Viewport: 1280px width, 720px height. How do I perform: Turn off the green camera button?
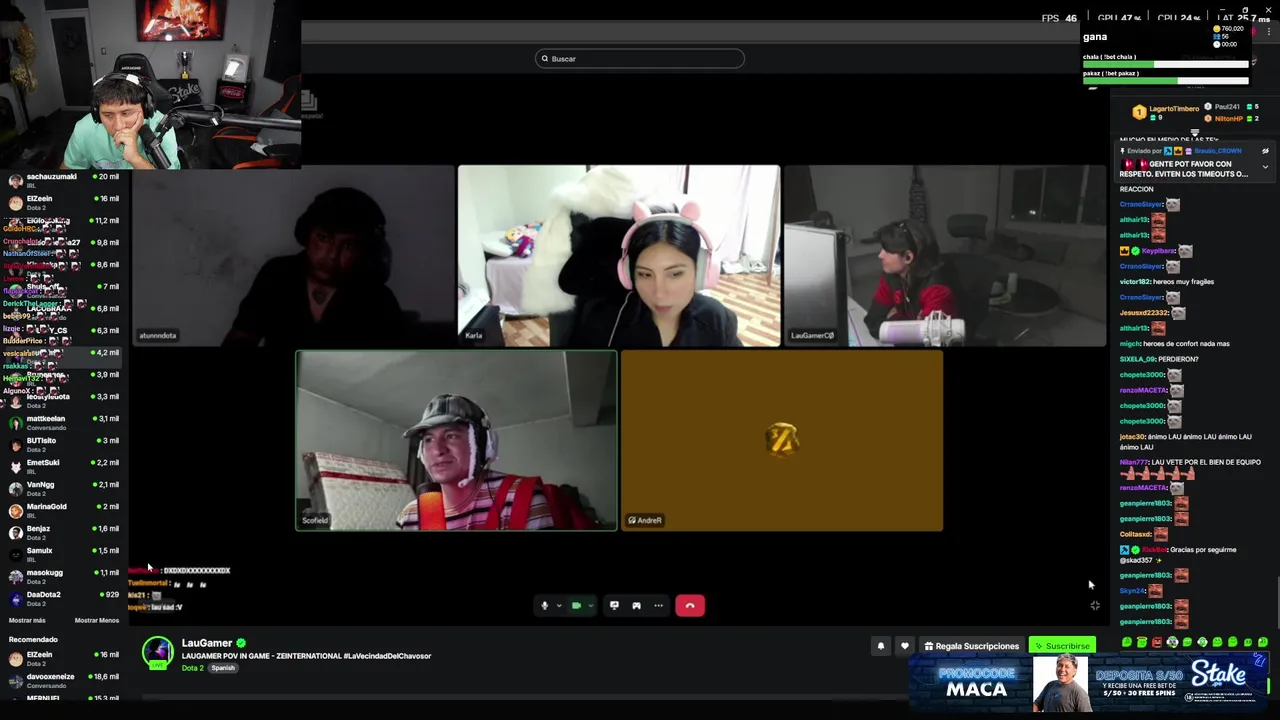pos(576,605)
